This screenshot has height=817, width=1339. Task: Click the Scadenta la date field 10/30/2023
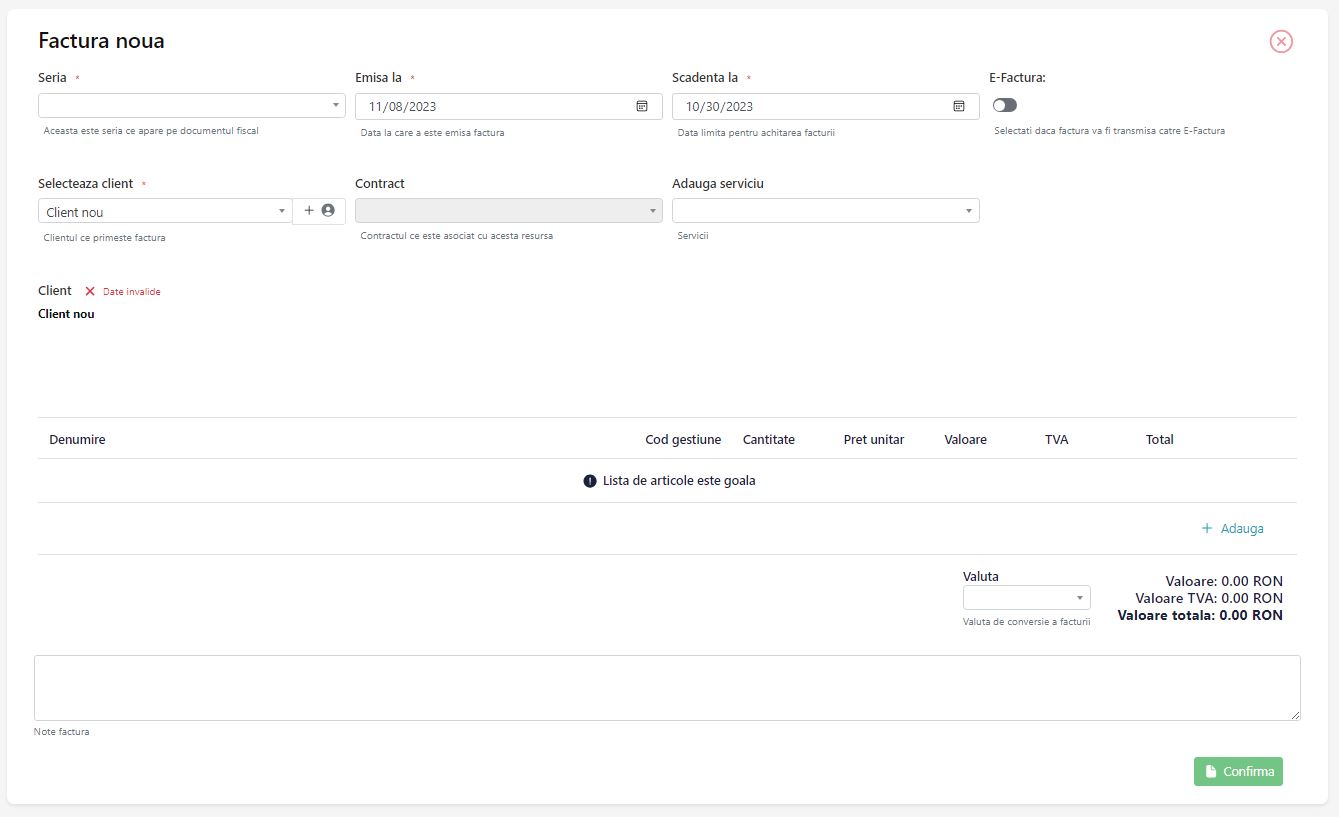tap(826, 106)
